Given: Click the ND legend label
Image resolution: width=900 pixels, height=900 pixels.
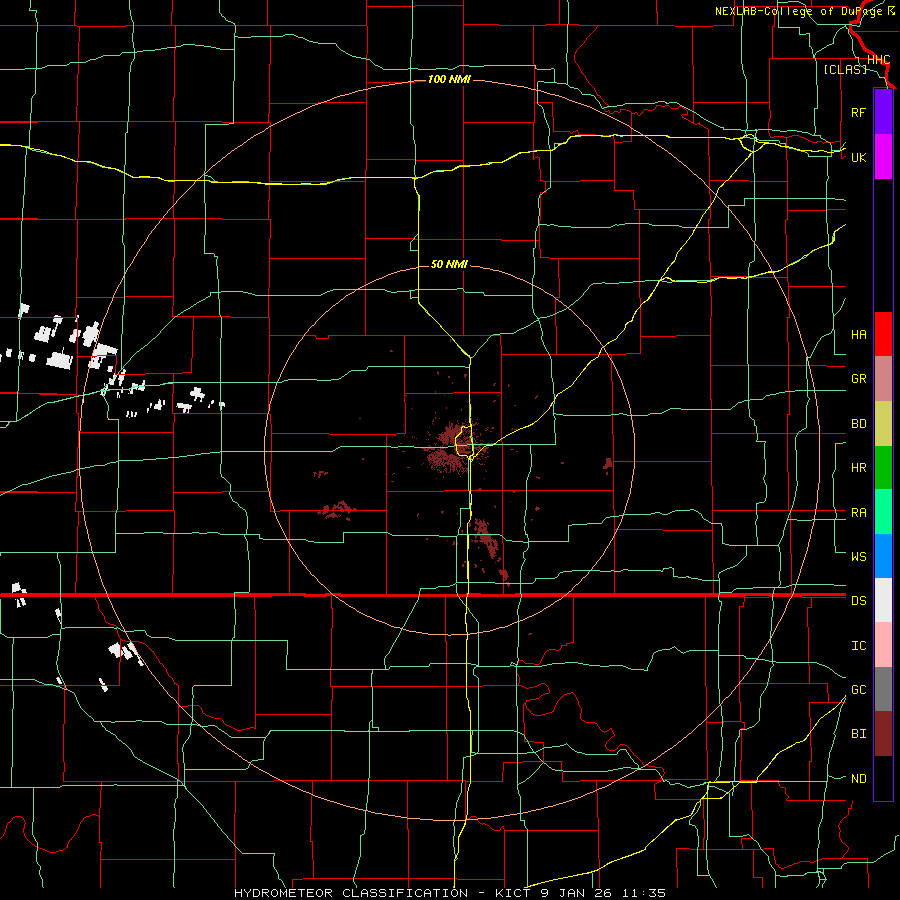Looking at the screenshot, I should tap(858, 779).
